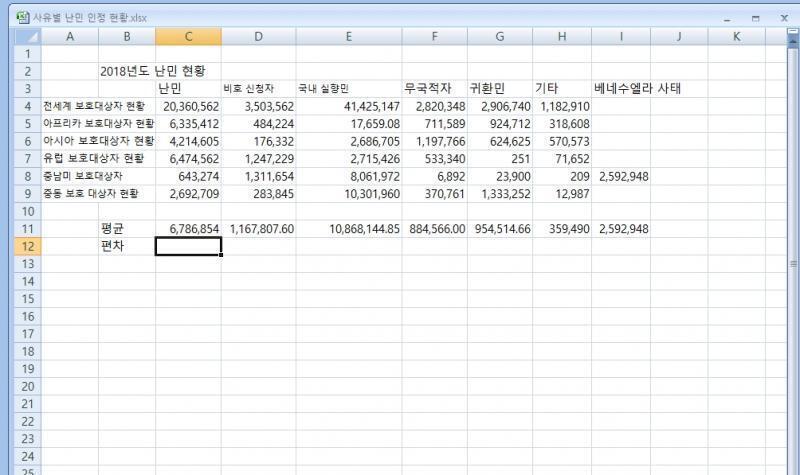Click the 기타 header cell
This screenshot has width=800, height=475.
[562, 89]
